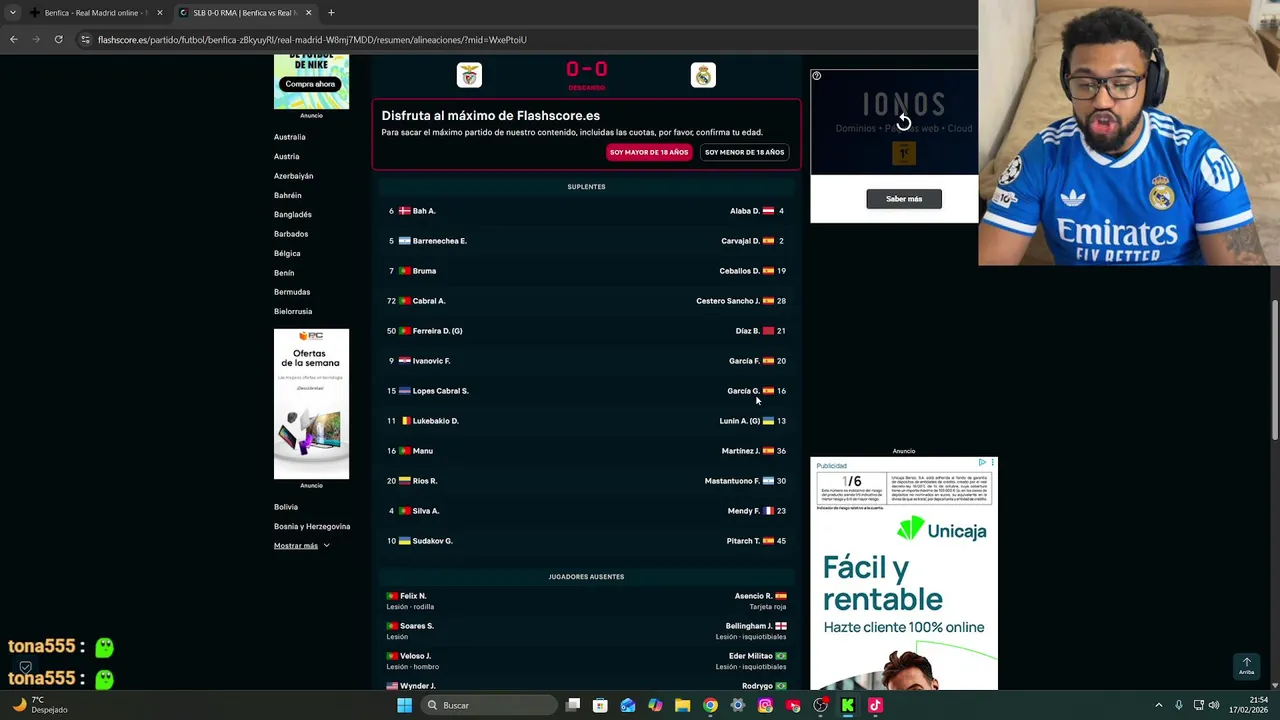The width and height of the screenshot is (1280, 720).
Task: Open Benín in country list
Action: coord(284,273)
